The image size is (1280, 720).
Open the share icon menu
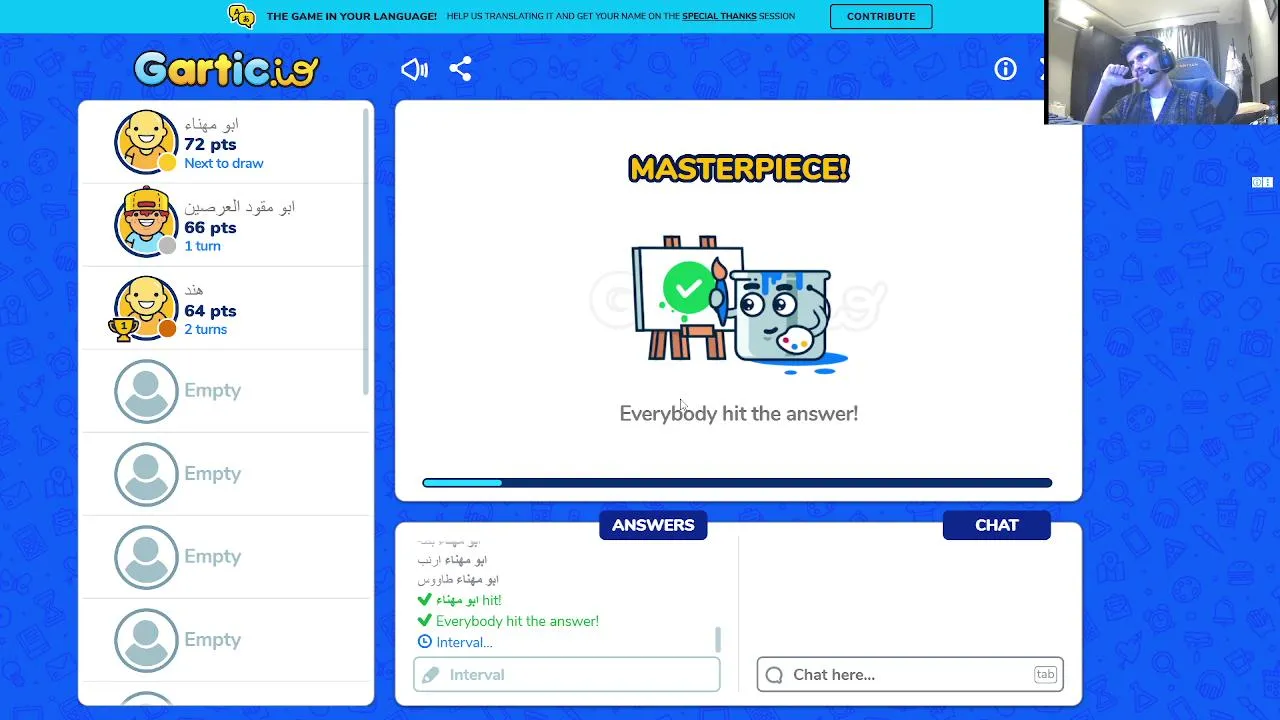[x=460, y=69]
